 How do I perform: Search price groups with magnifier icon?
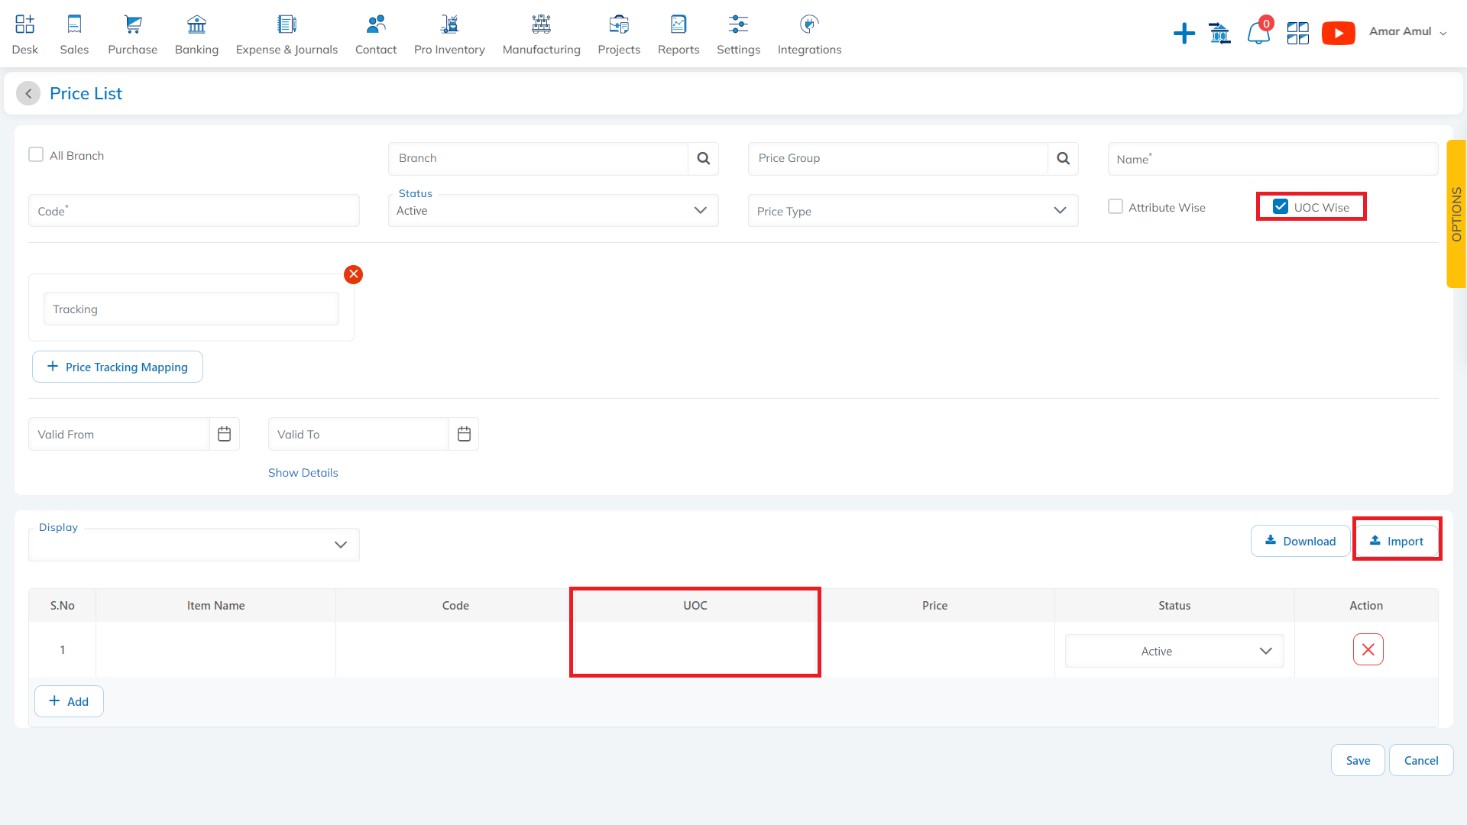point(1063,158)
